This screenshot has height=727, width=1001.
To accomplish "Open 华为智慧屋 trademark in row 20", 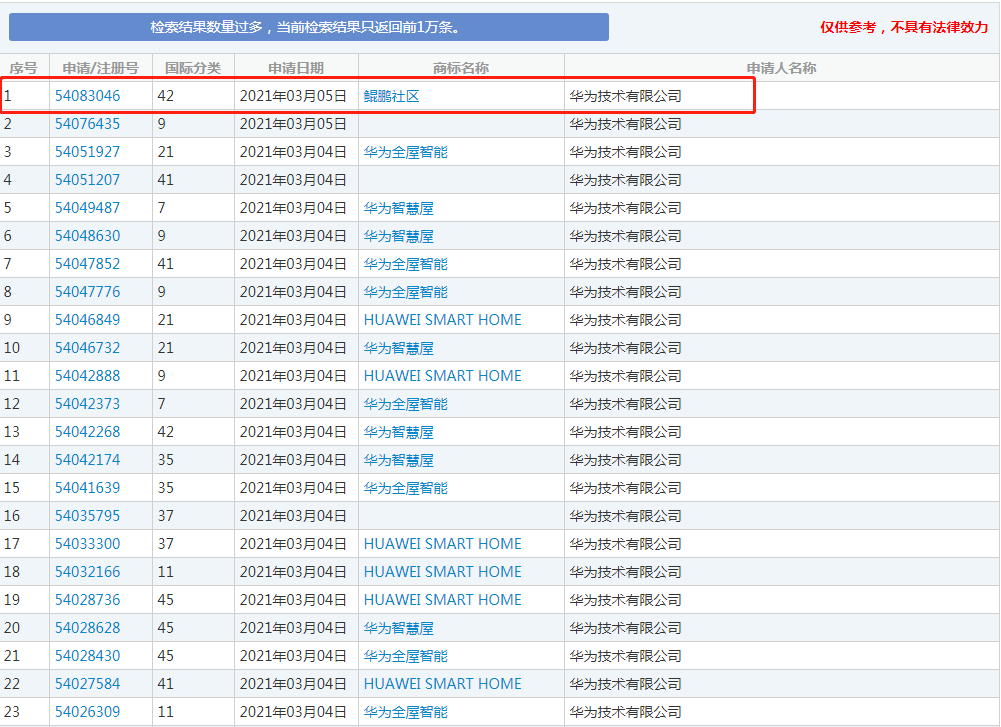I will [x=398, y=627].
